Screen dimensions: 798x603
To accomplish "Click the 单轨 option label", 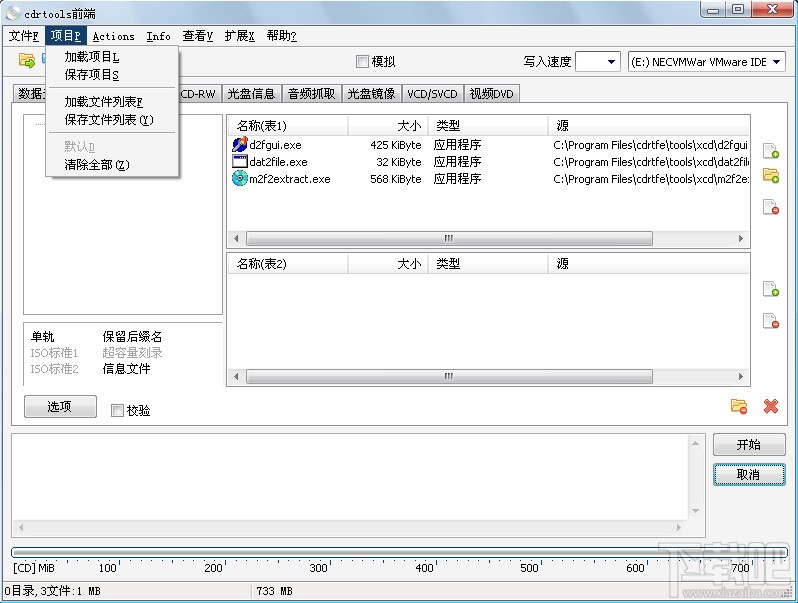I will [43, 336].
